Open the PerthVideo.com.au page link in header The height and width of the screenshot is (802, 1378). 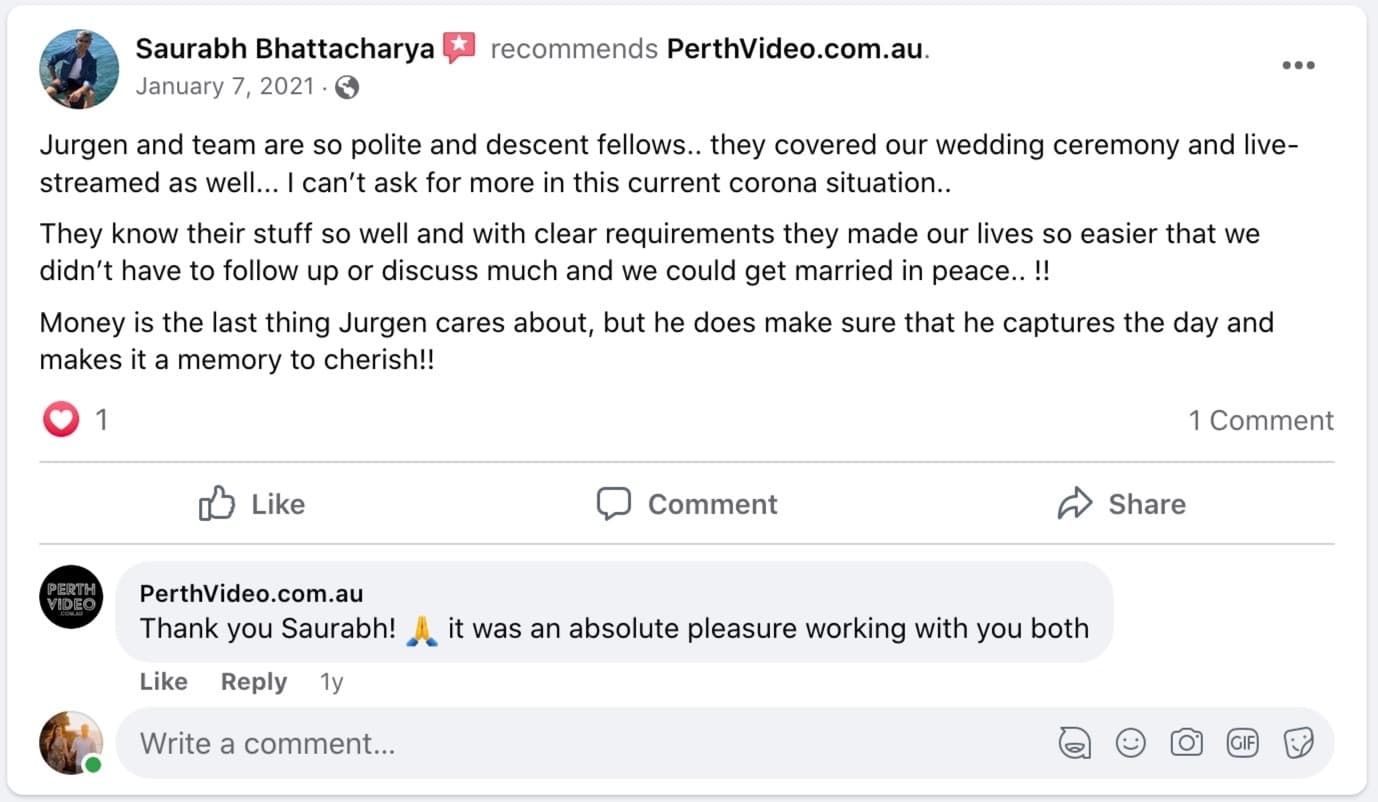796,49
